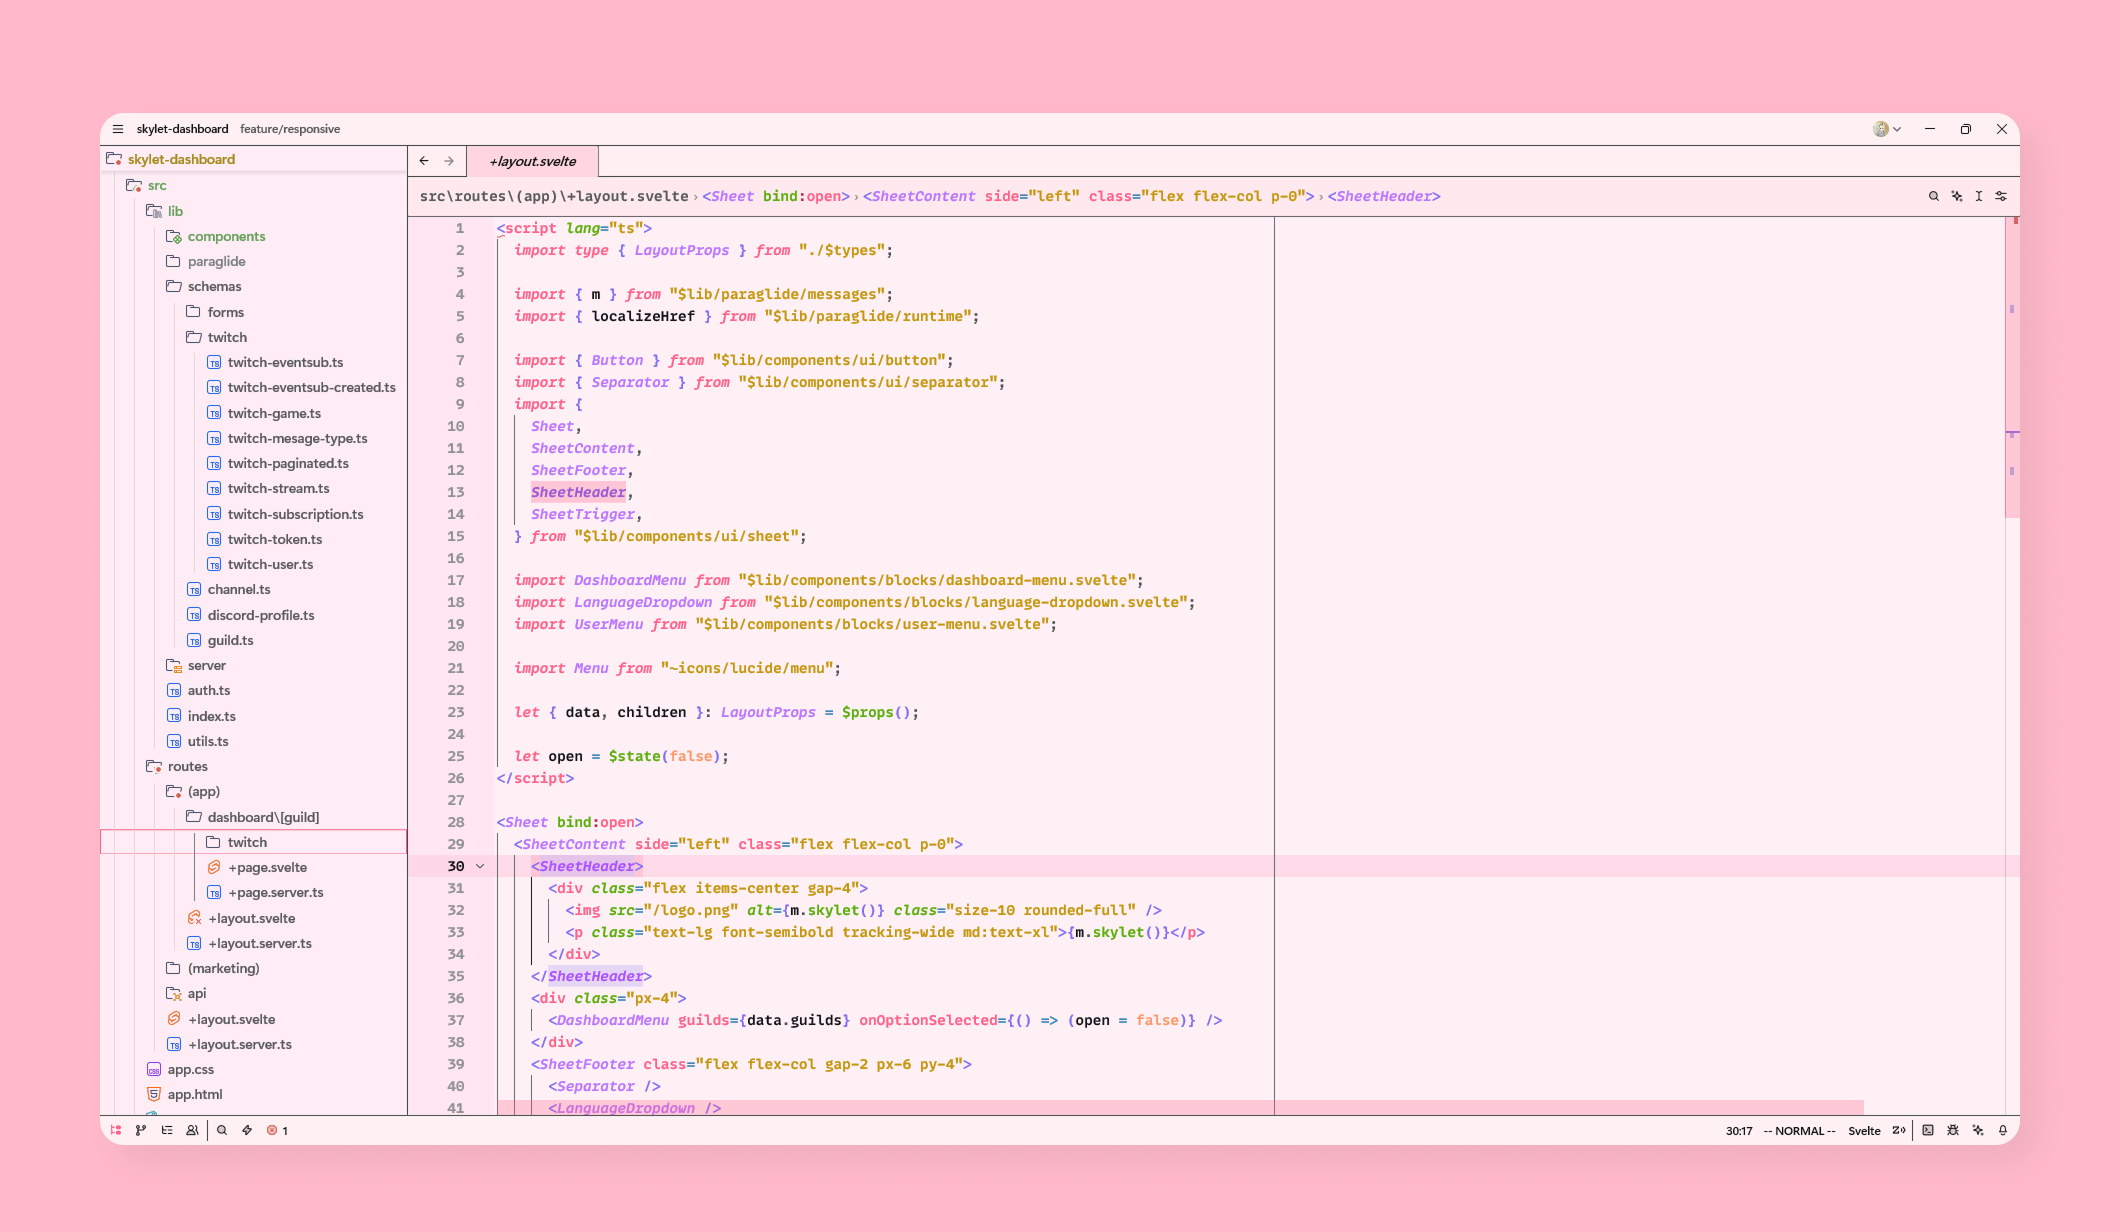Go forward with the right arrow
The width and height of the screenshot is (2120, 1232).
449,160
